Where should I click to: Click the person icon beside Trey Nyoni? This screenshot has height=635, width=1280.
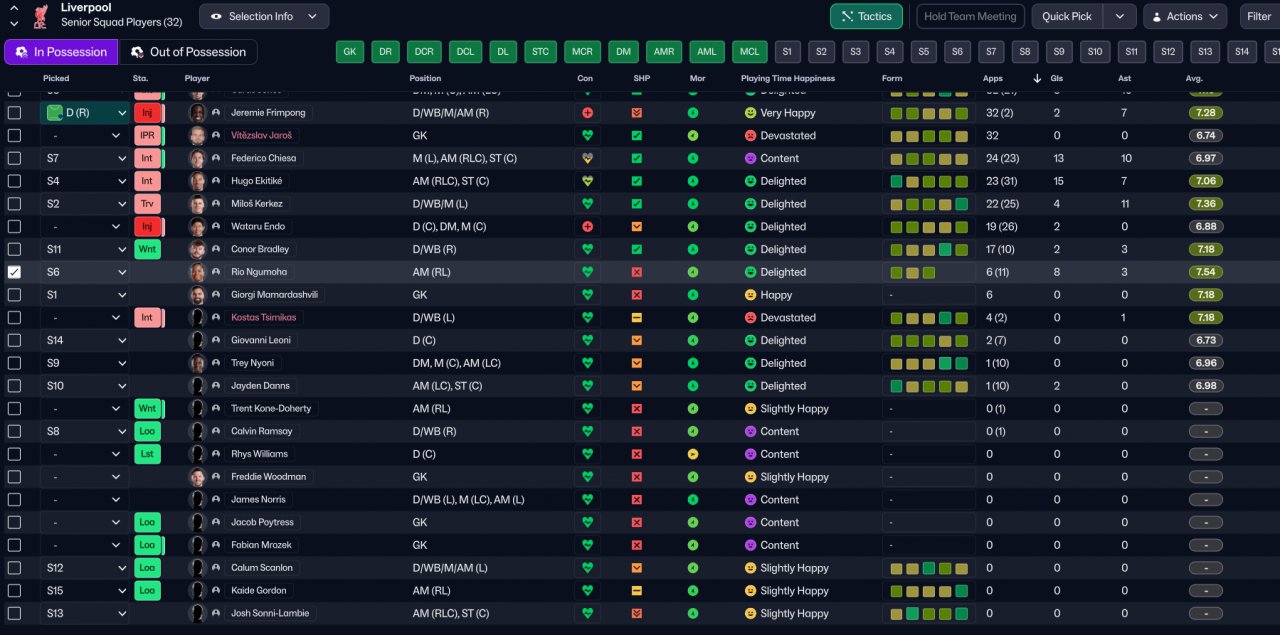[216, 363]
